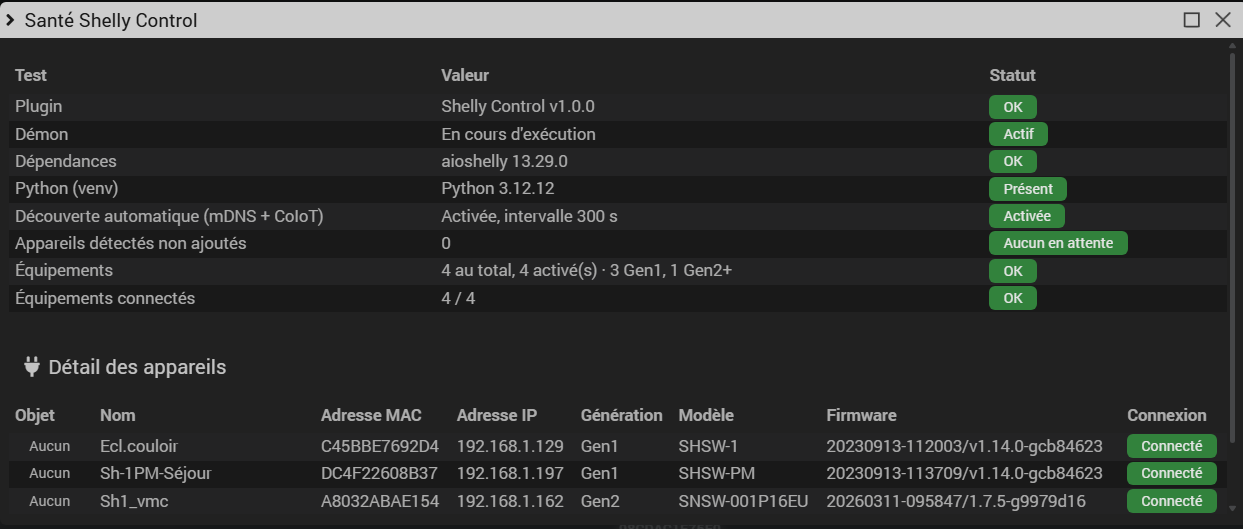This screenshot has width=1243, height=529.
Task: Click firmware 20230913-113709/v1.14.0-gcb84623
Action: click(x=964, y=473)
